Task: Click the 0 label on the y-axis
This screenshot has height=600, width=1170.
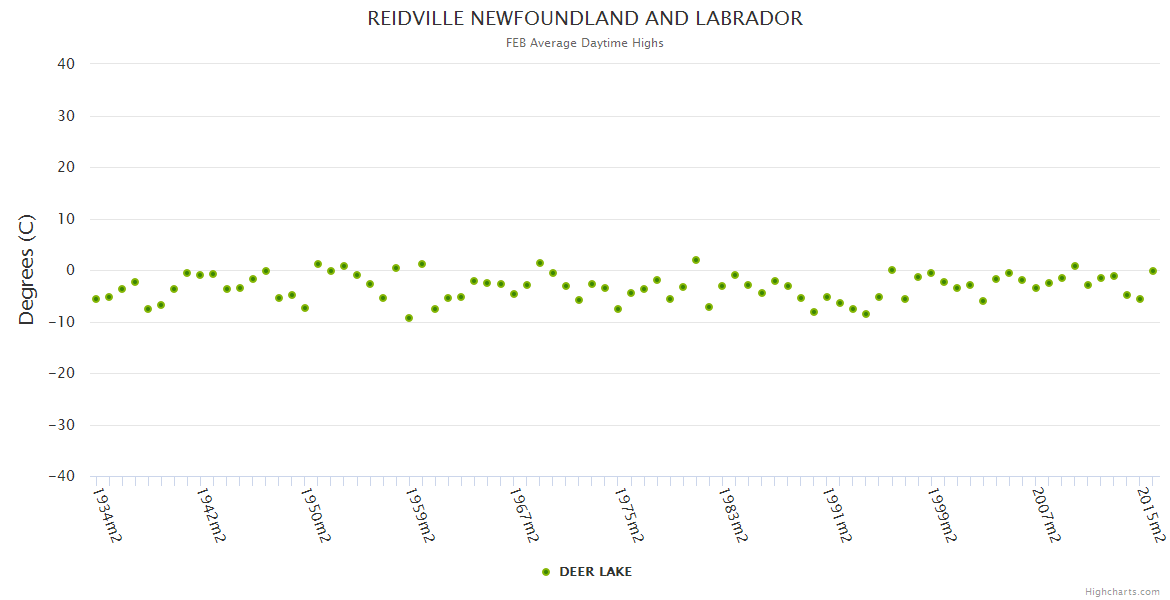Action: (x=71, y=270)
